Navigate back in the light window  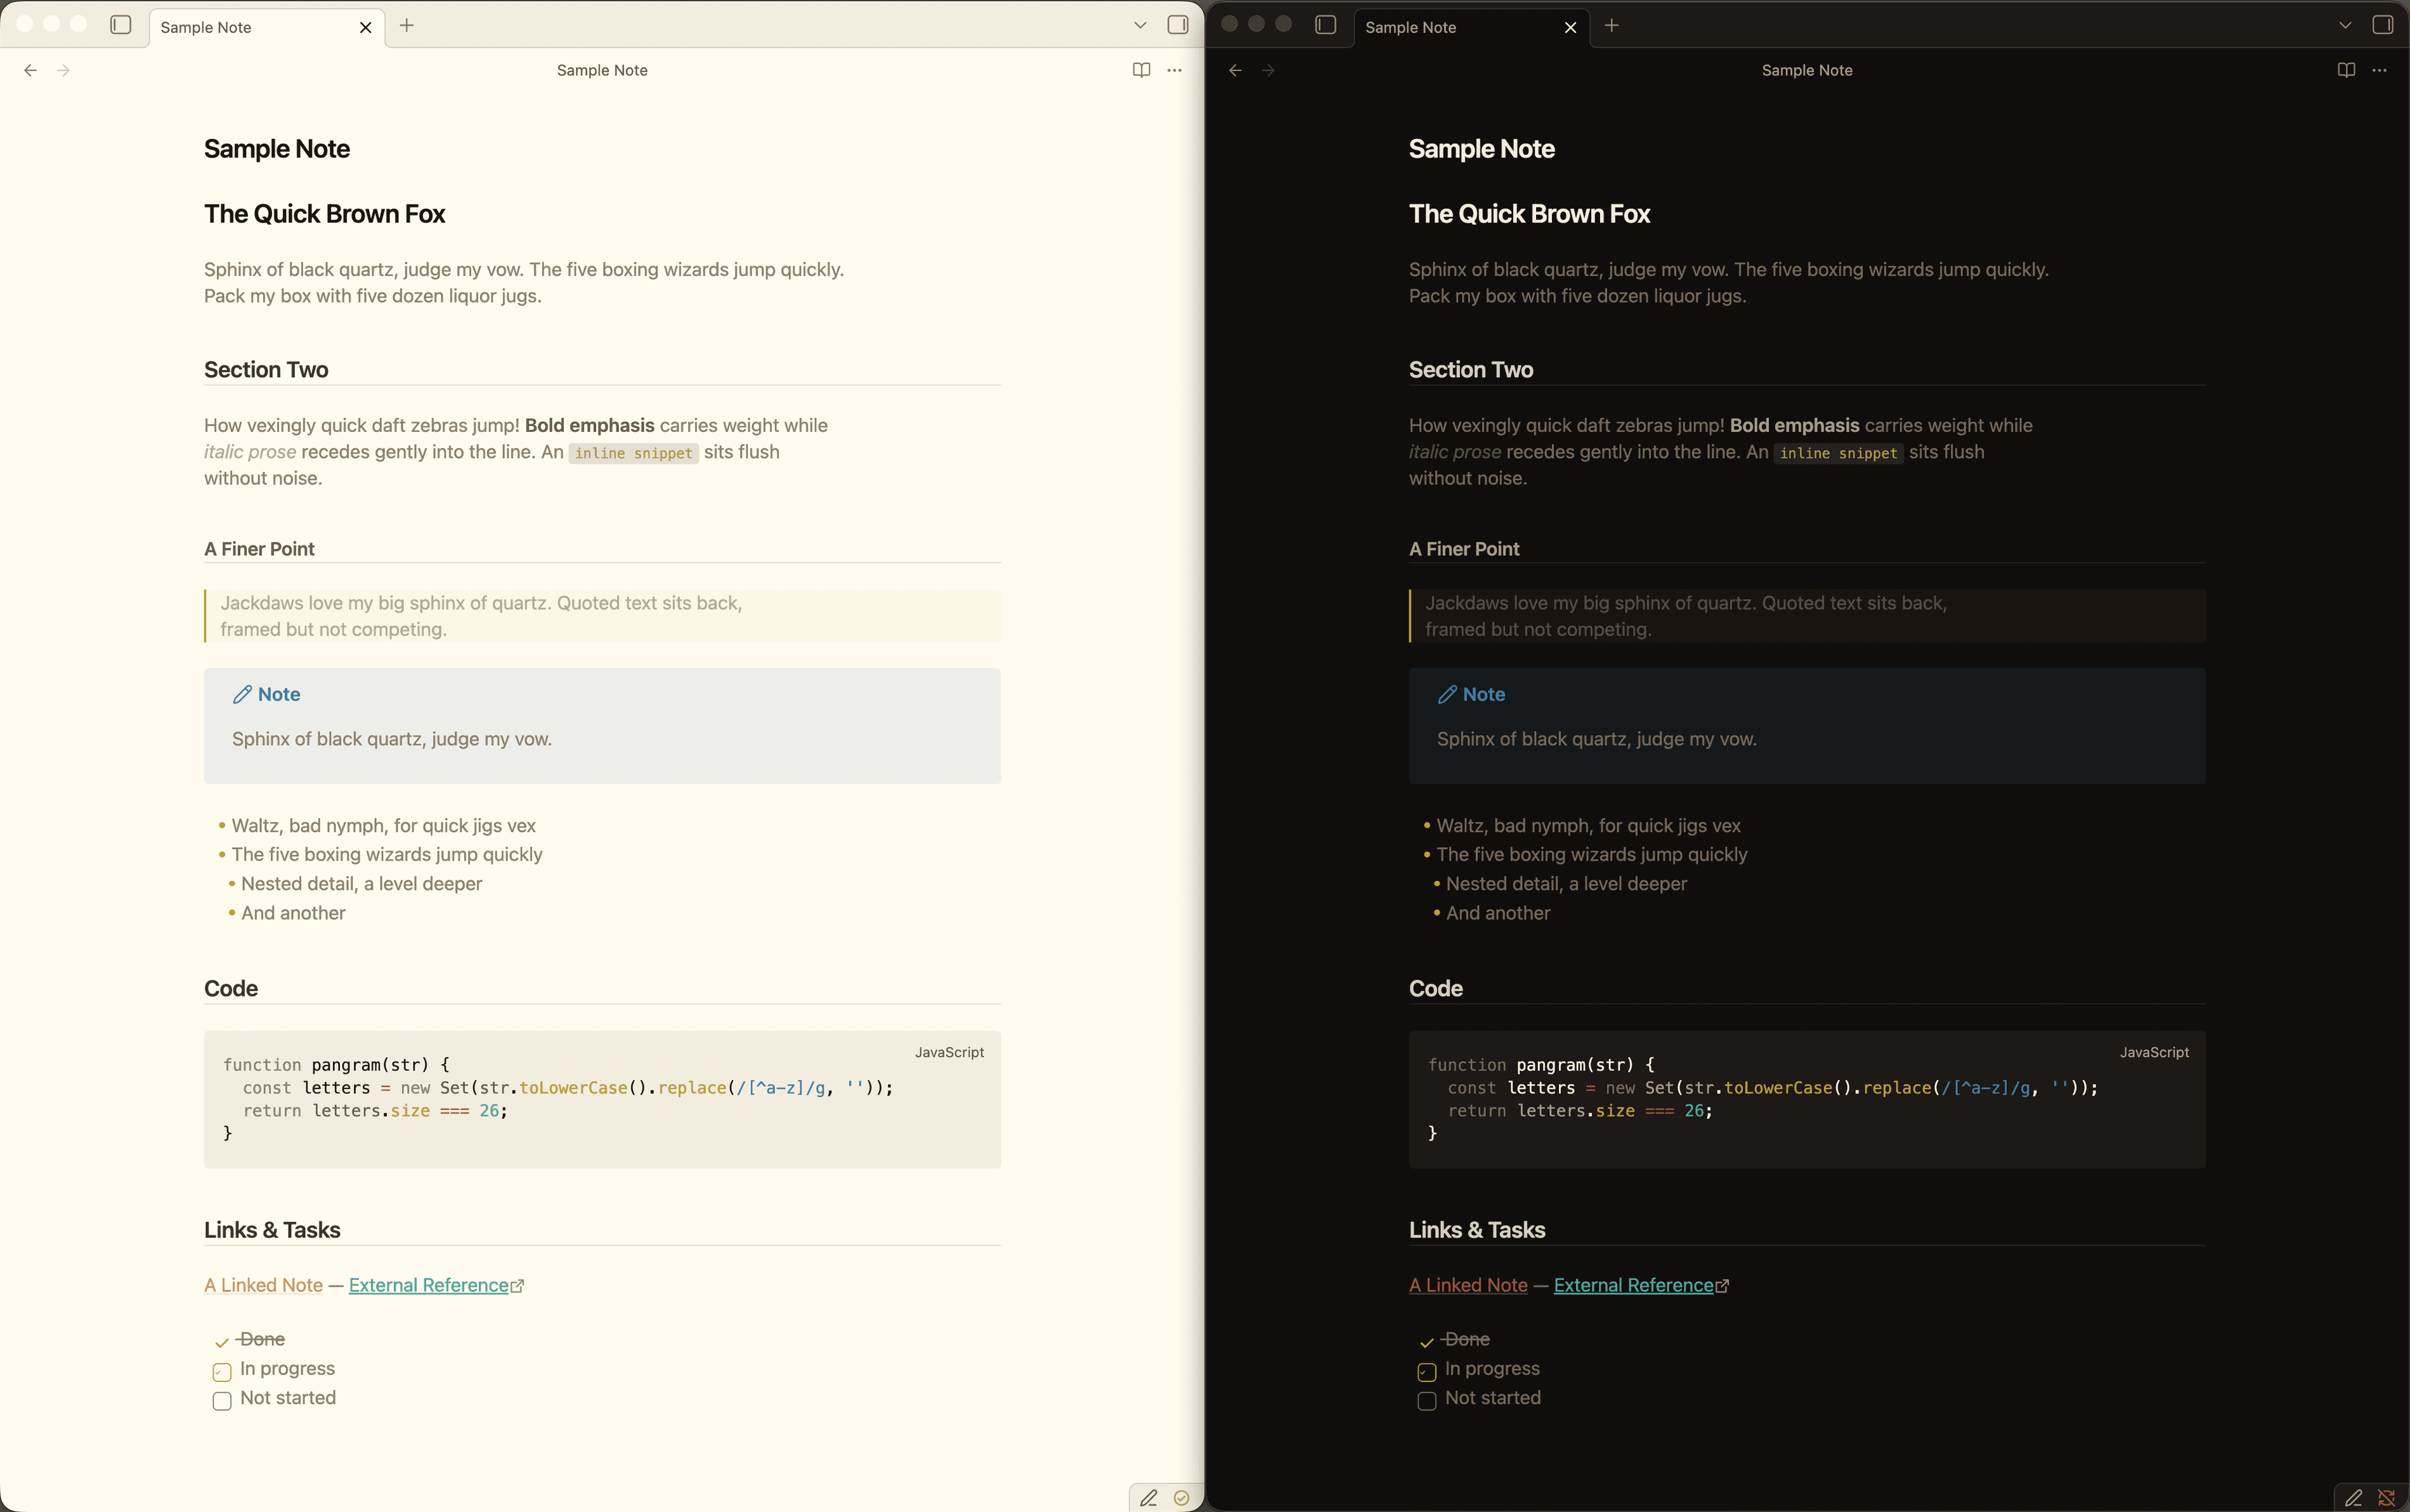[31, 70]
